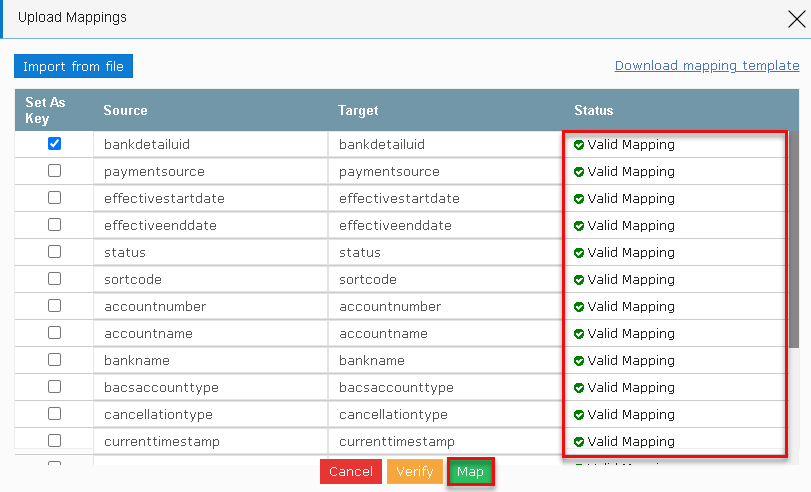Click Valid Mapping text in bankname row
The image size is (811, 492).
pyautogui.click(x=631, y=361)
